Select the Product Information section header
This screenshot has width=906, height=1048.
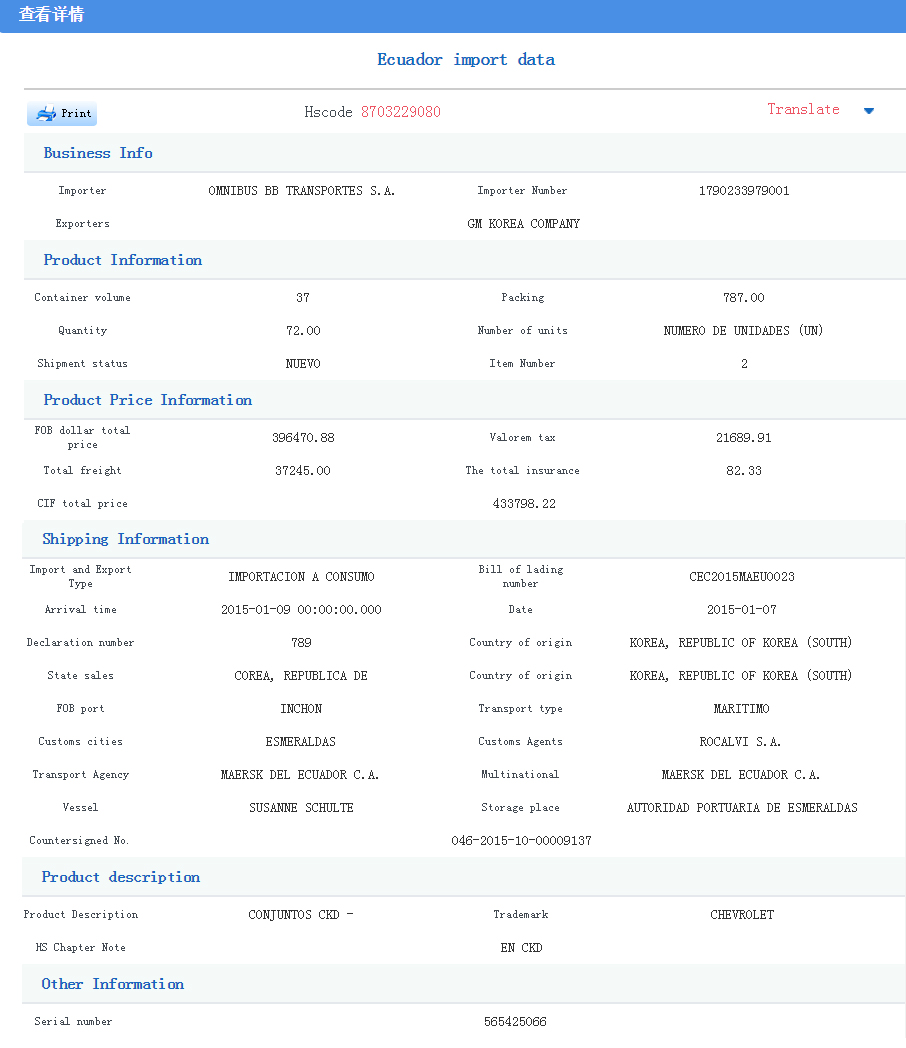point(122,260)
